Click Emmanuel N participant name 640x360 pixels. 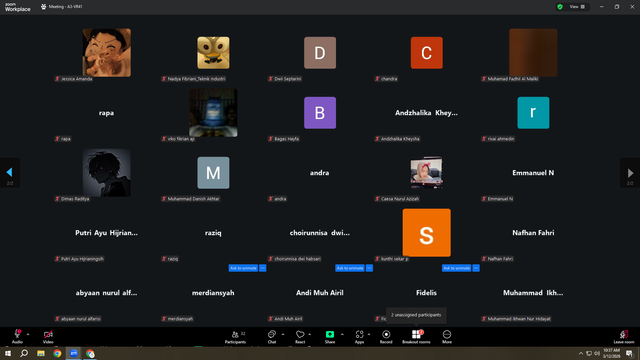pos(533,173)
